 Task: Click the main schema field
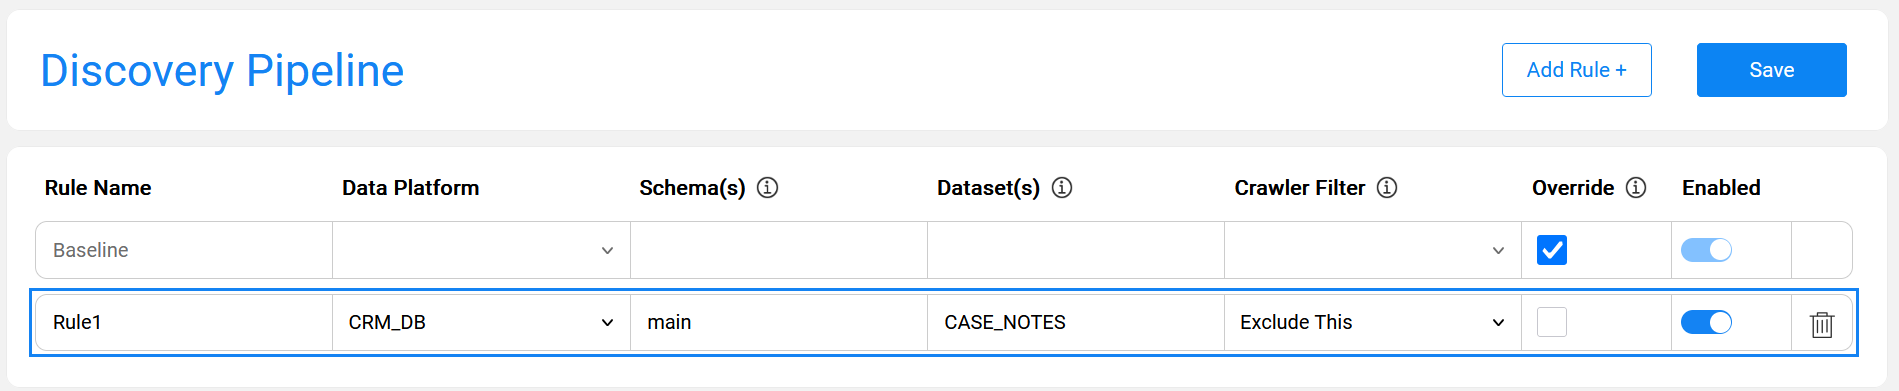point(779,322)
